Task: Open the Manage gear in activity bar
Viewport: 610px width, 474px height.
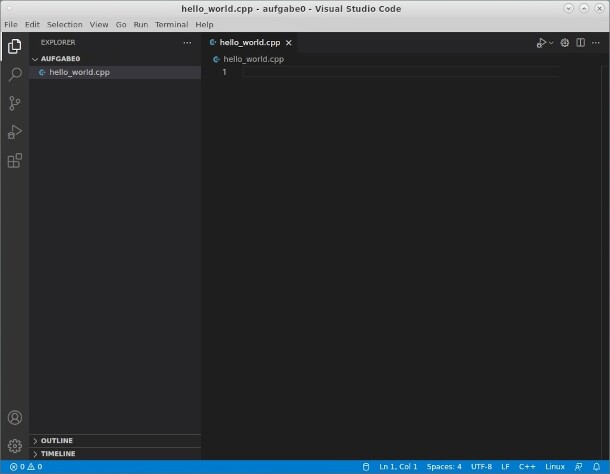Action: [x=14, y=446]
